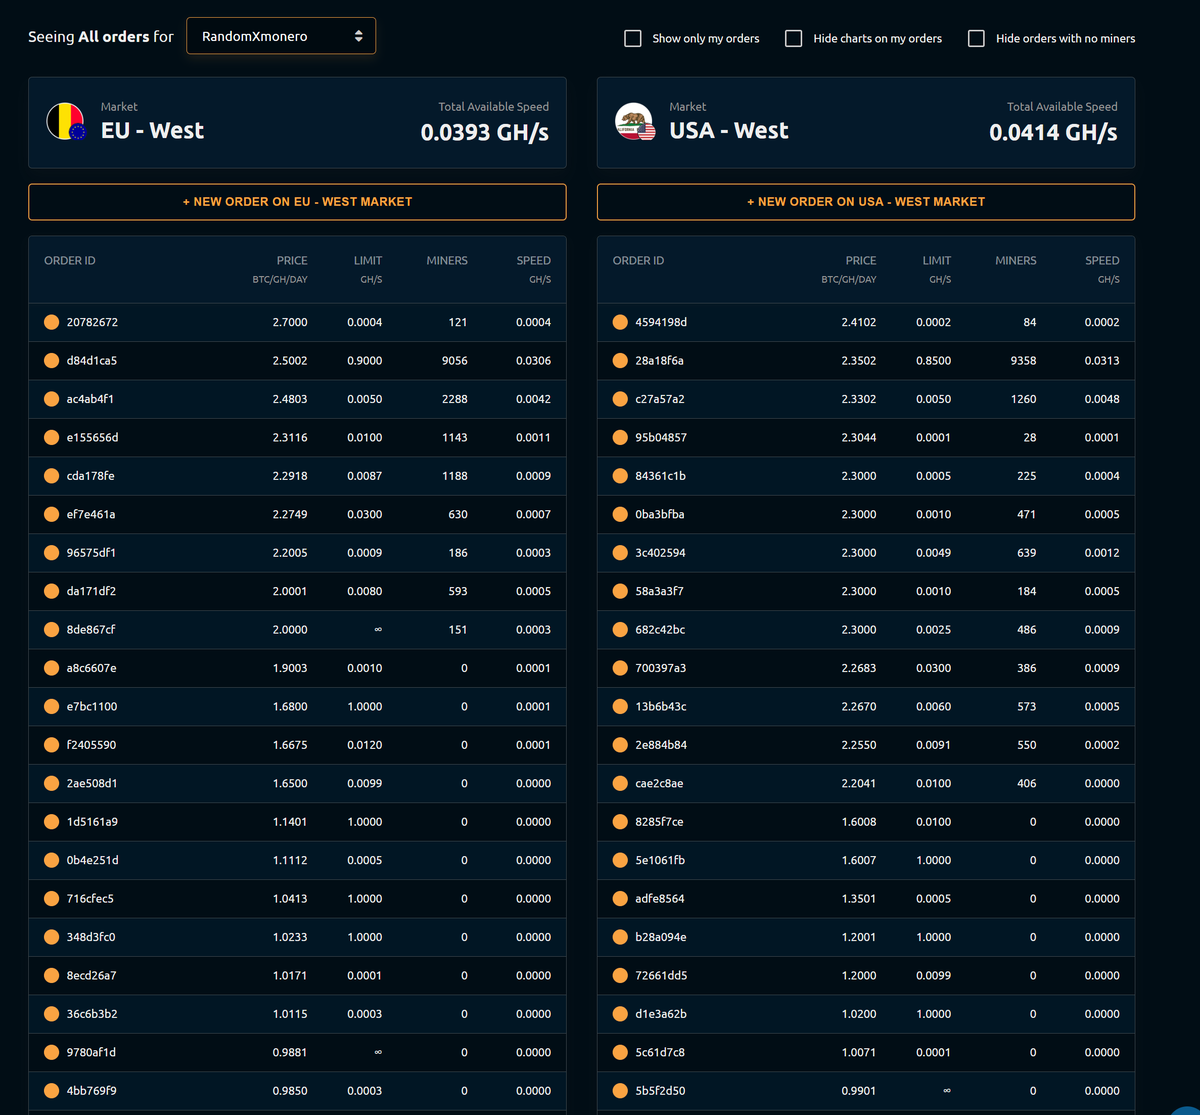Image resolution: width=1200 pixels, height=1115 pixels.
Task: Enable Hide orders with no miners
Action: 975,38
